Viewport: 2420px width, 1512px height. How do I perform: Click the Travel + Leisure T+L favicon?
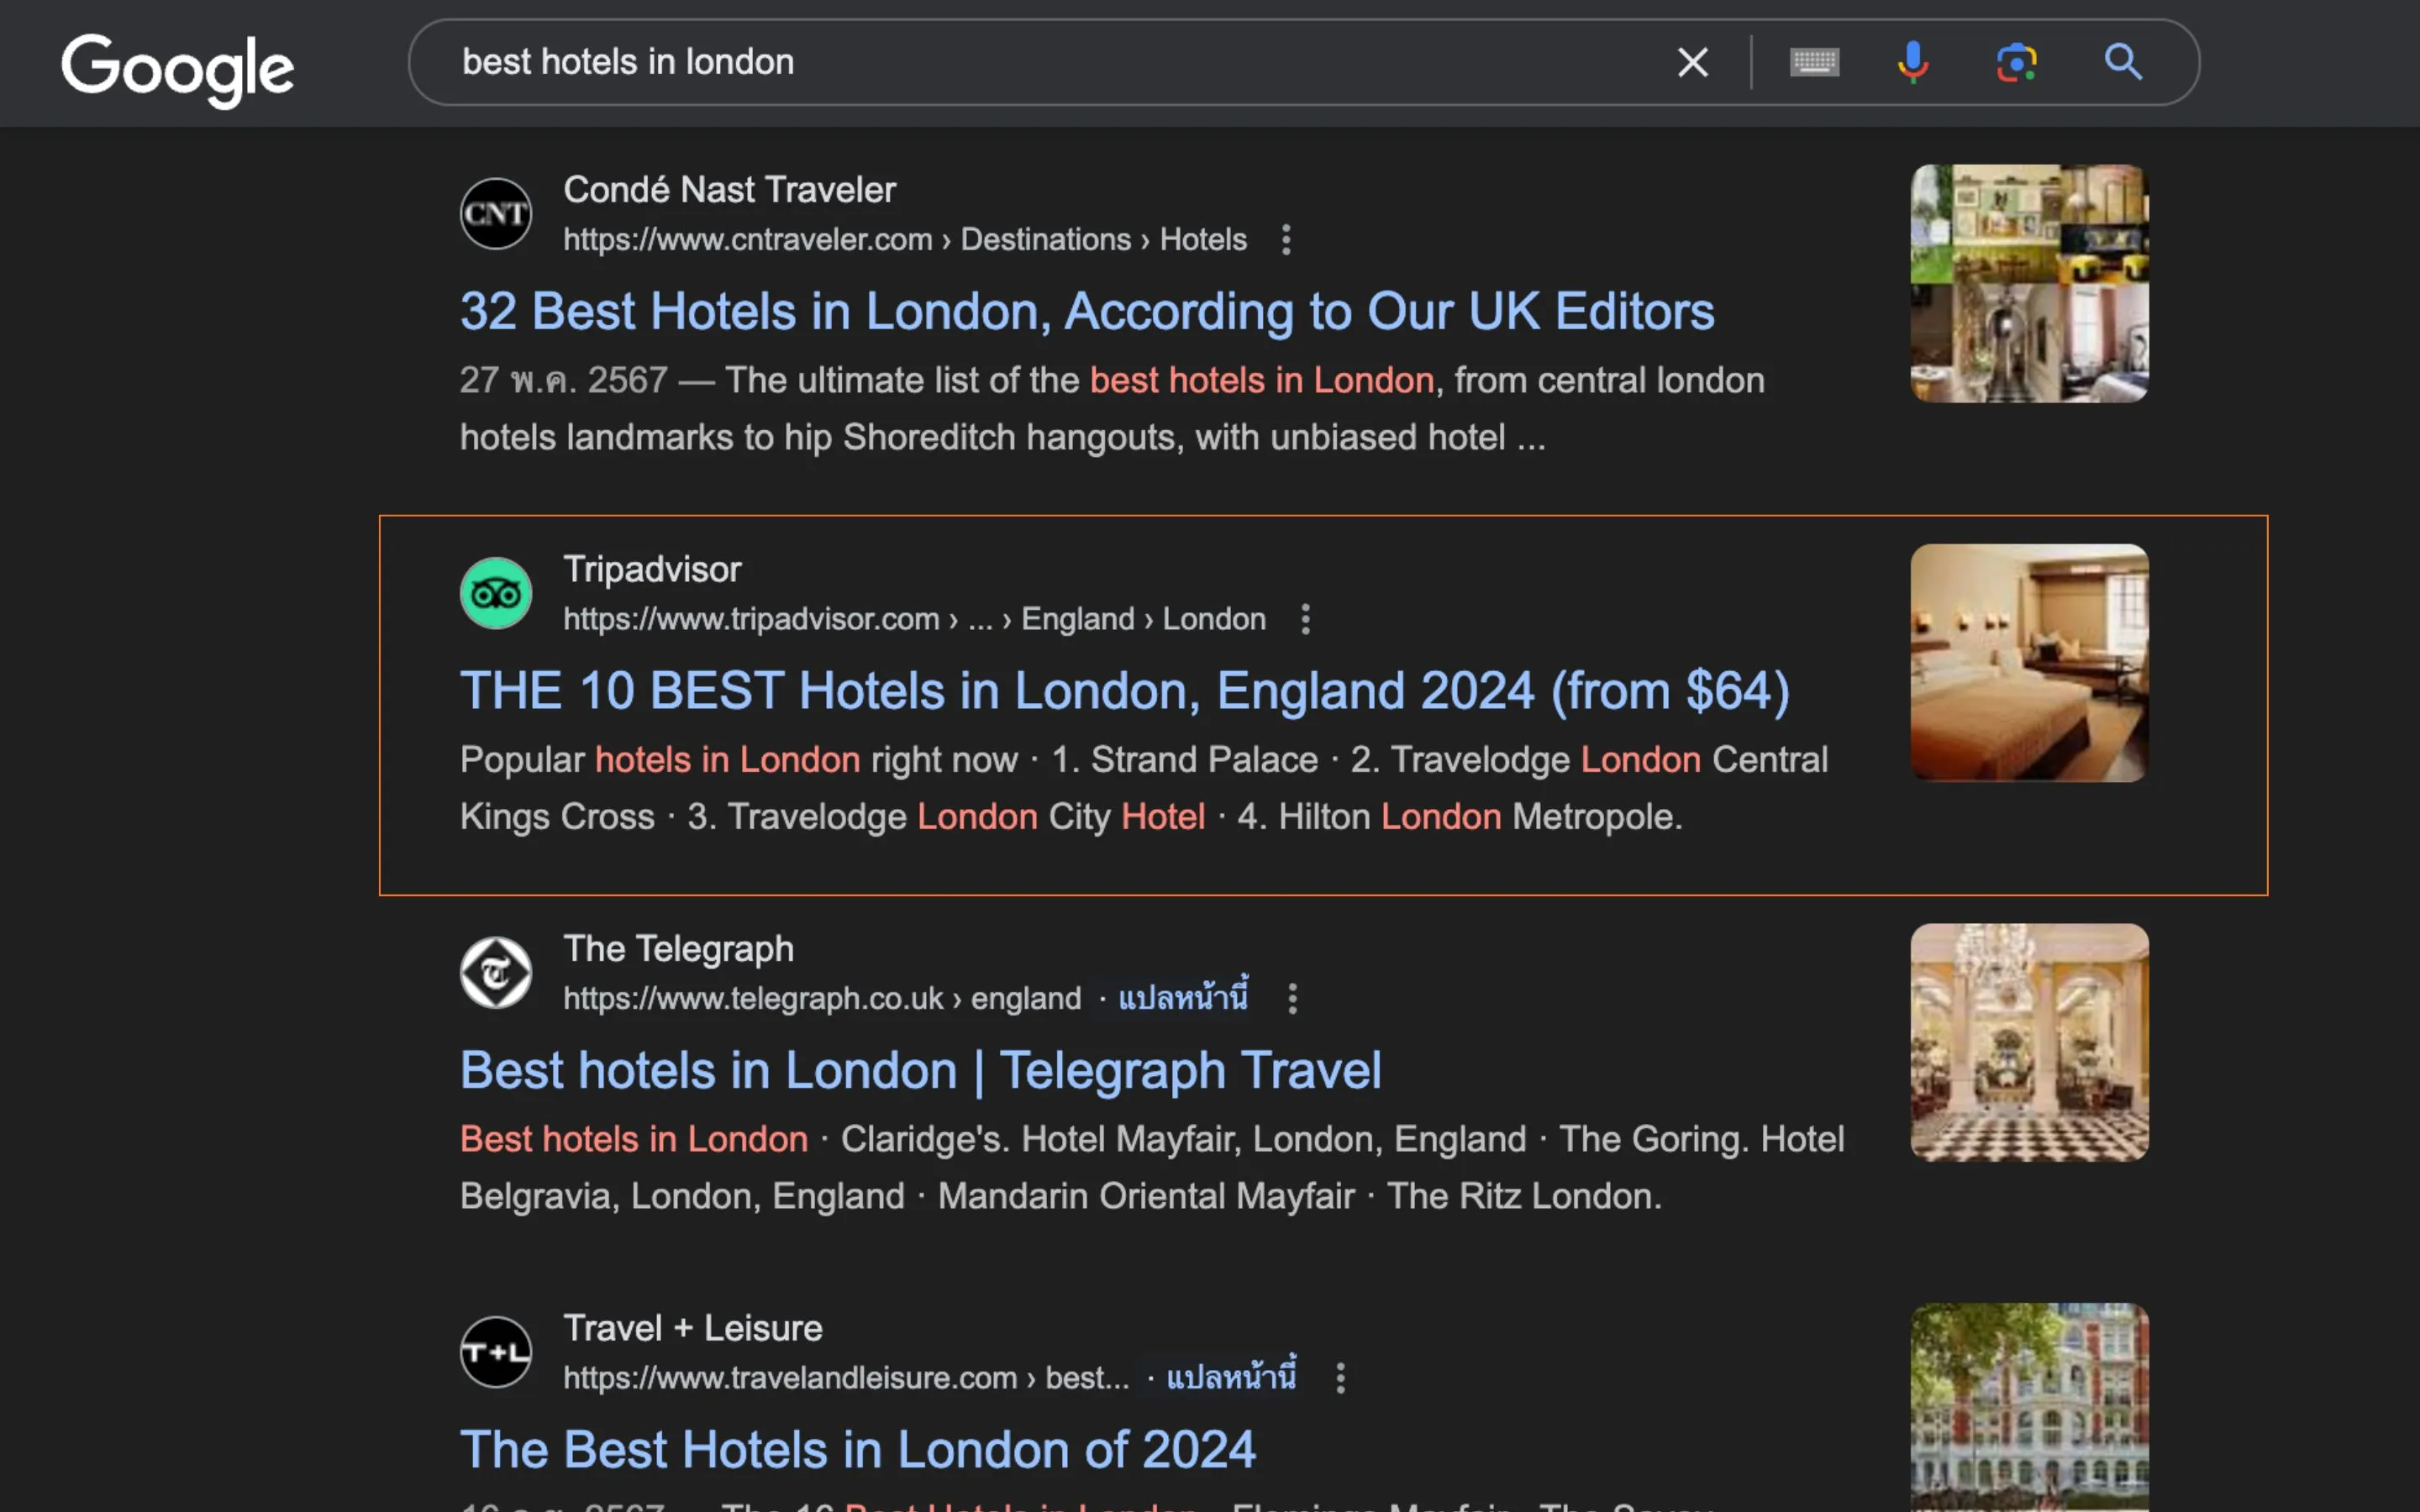(x=496, y=1352)
